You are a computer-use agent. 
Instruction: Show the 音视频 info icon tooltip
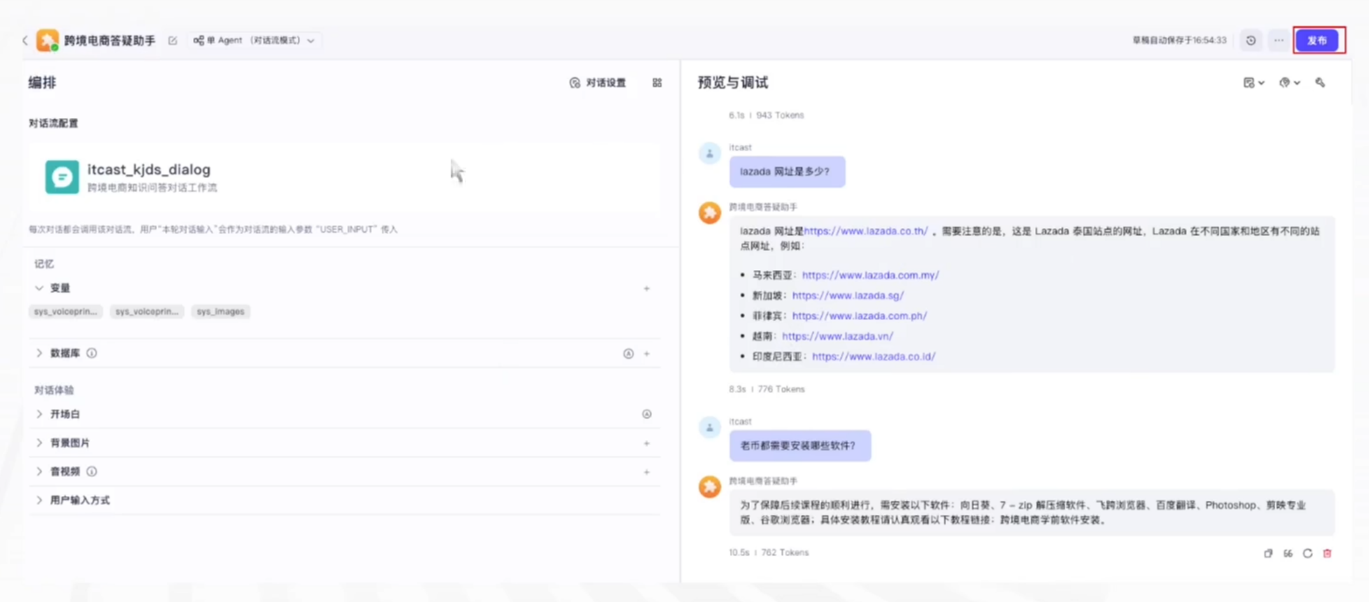[x=91, y=472]
